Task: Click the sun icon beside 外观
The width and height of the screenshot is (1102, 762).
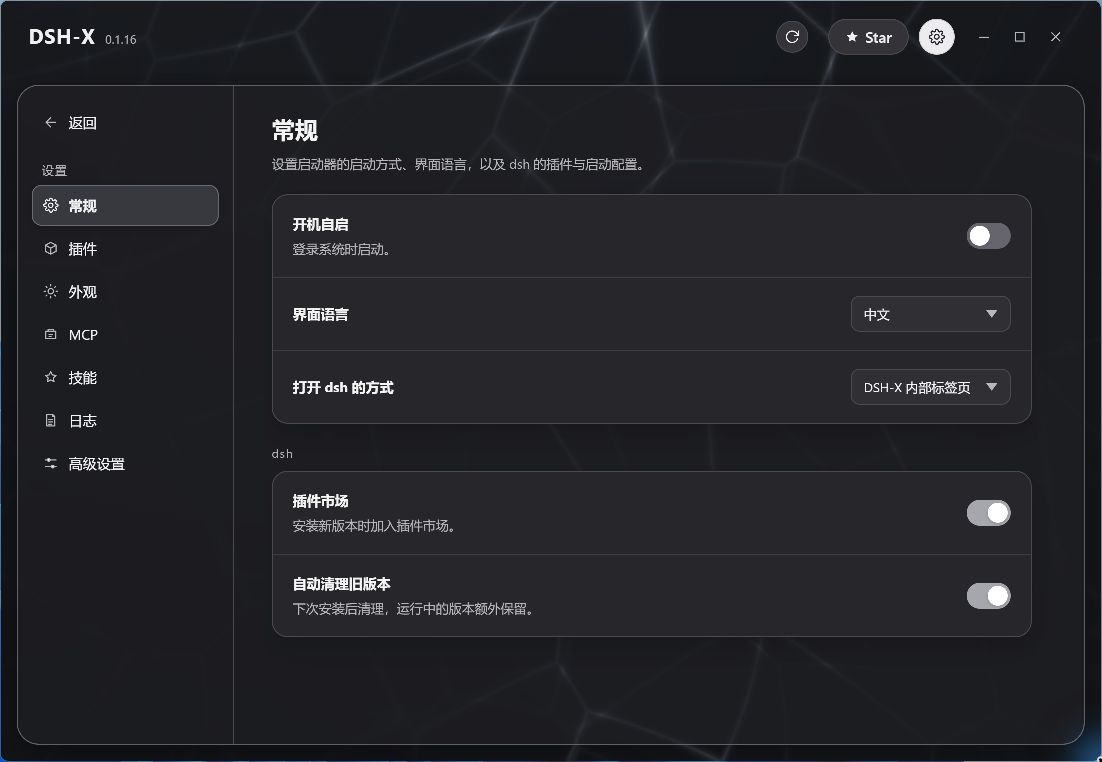Action: (x=51, y=292)
